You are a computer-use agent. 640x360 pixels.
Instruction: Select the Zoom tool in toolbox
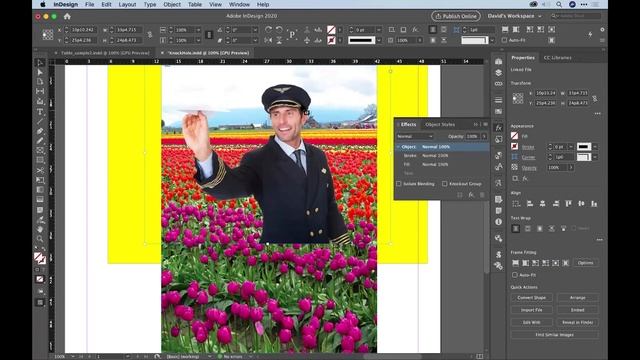pyautogui.click(x=40, y=239)
